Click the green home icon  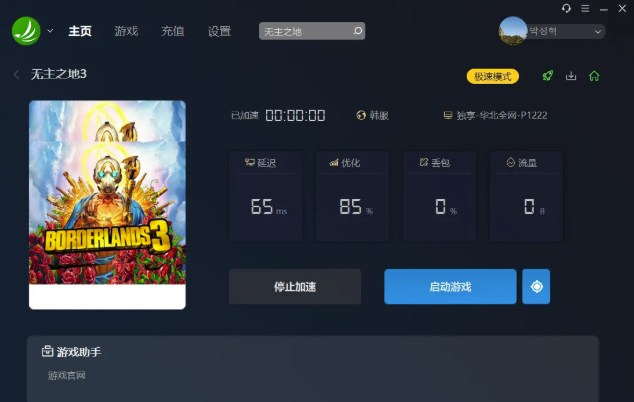click(594, 76)
